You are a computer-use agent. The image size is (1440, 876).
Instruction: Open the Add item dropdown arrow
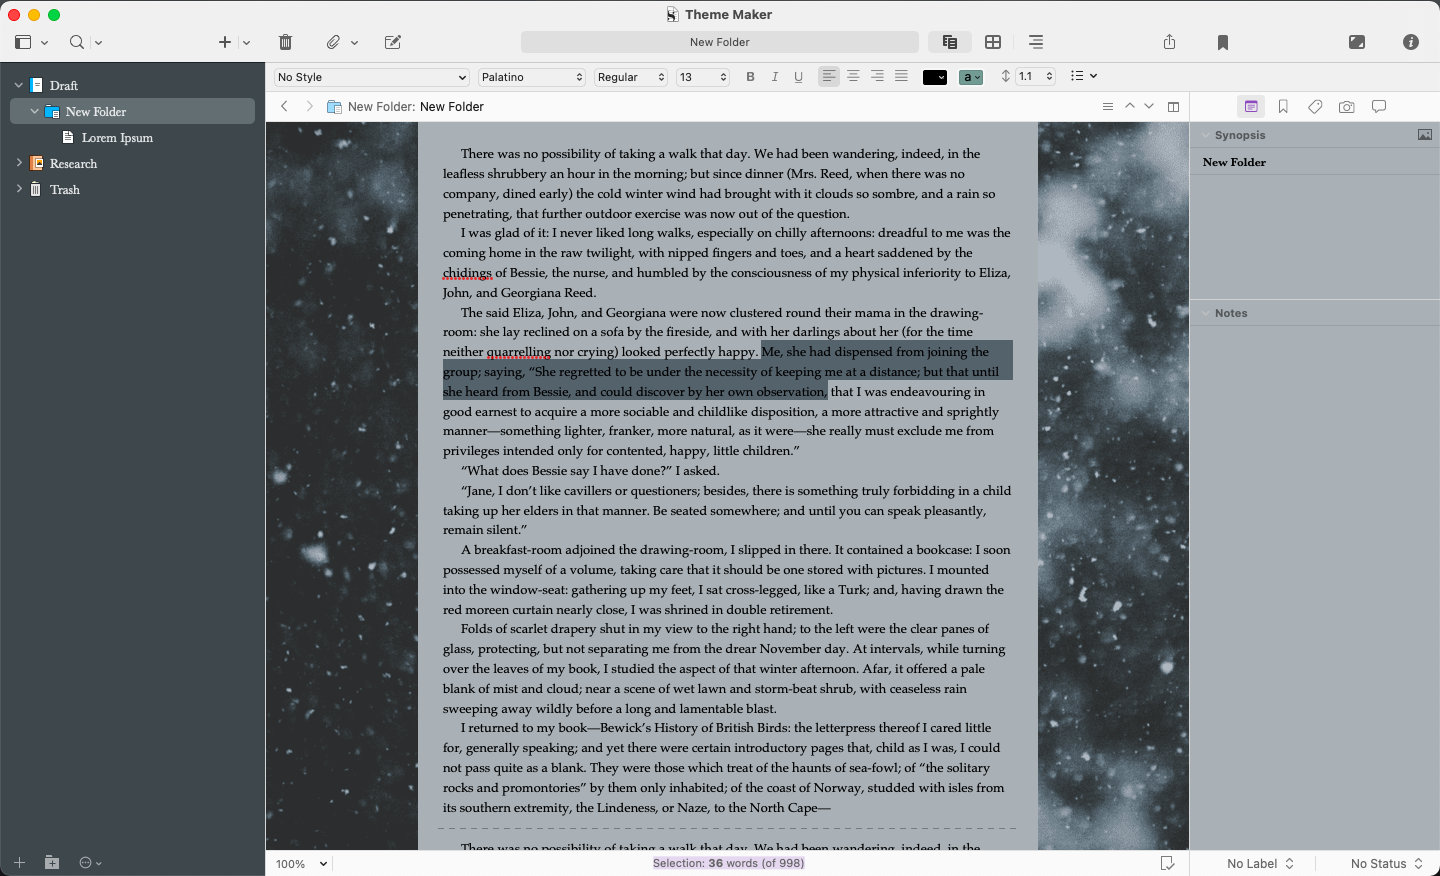246,43
